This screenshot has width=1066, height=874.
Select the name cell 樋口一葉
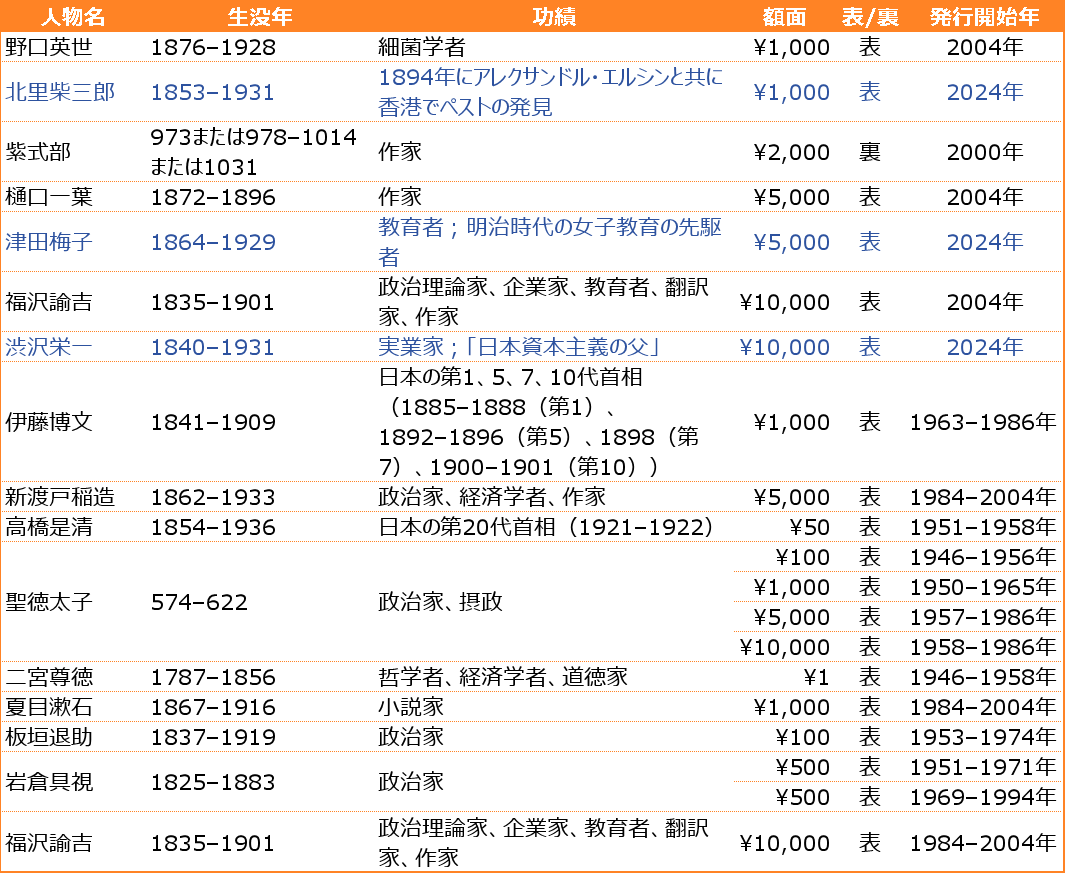point(48,196)
